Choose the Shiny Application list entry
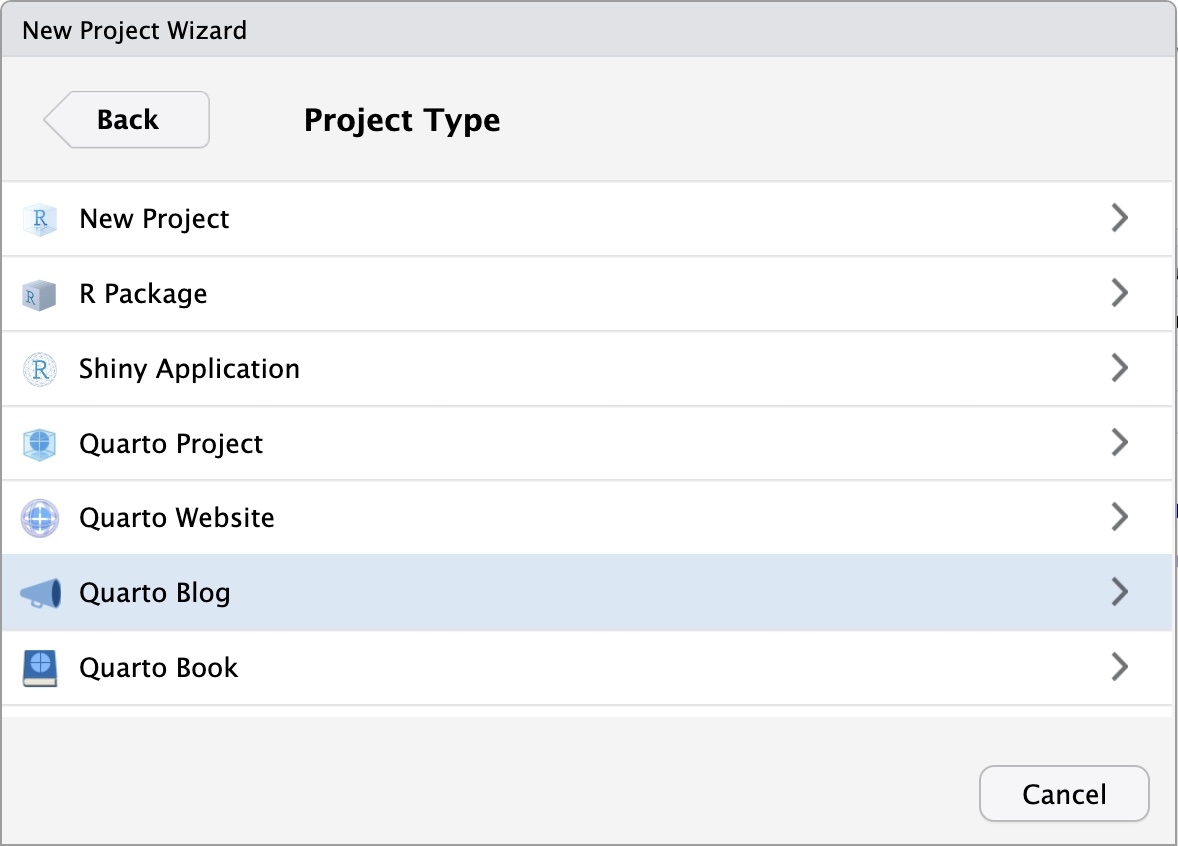 pyautogui.click(x=189, y=369)
